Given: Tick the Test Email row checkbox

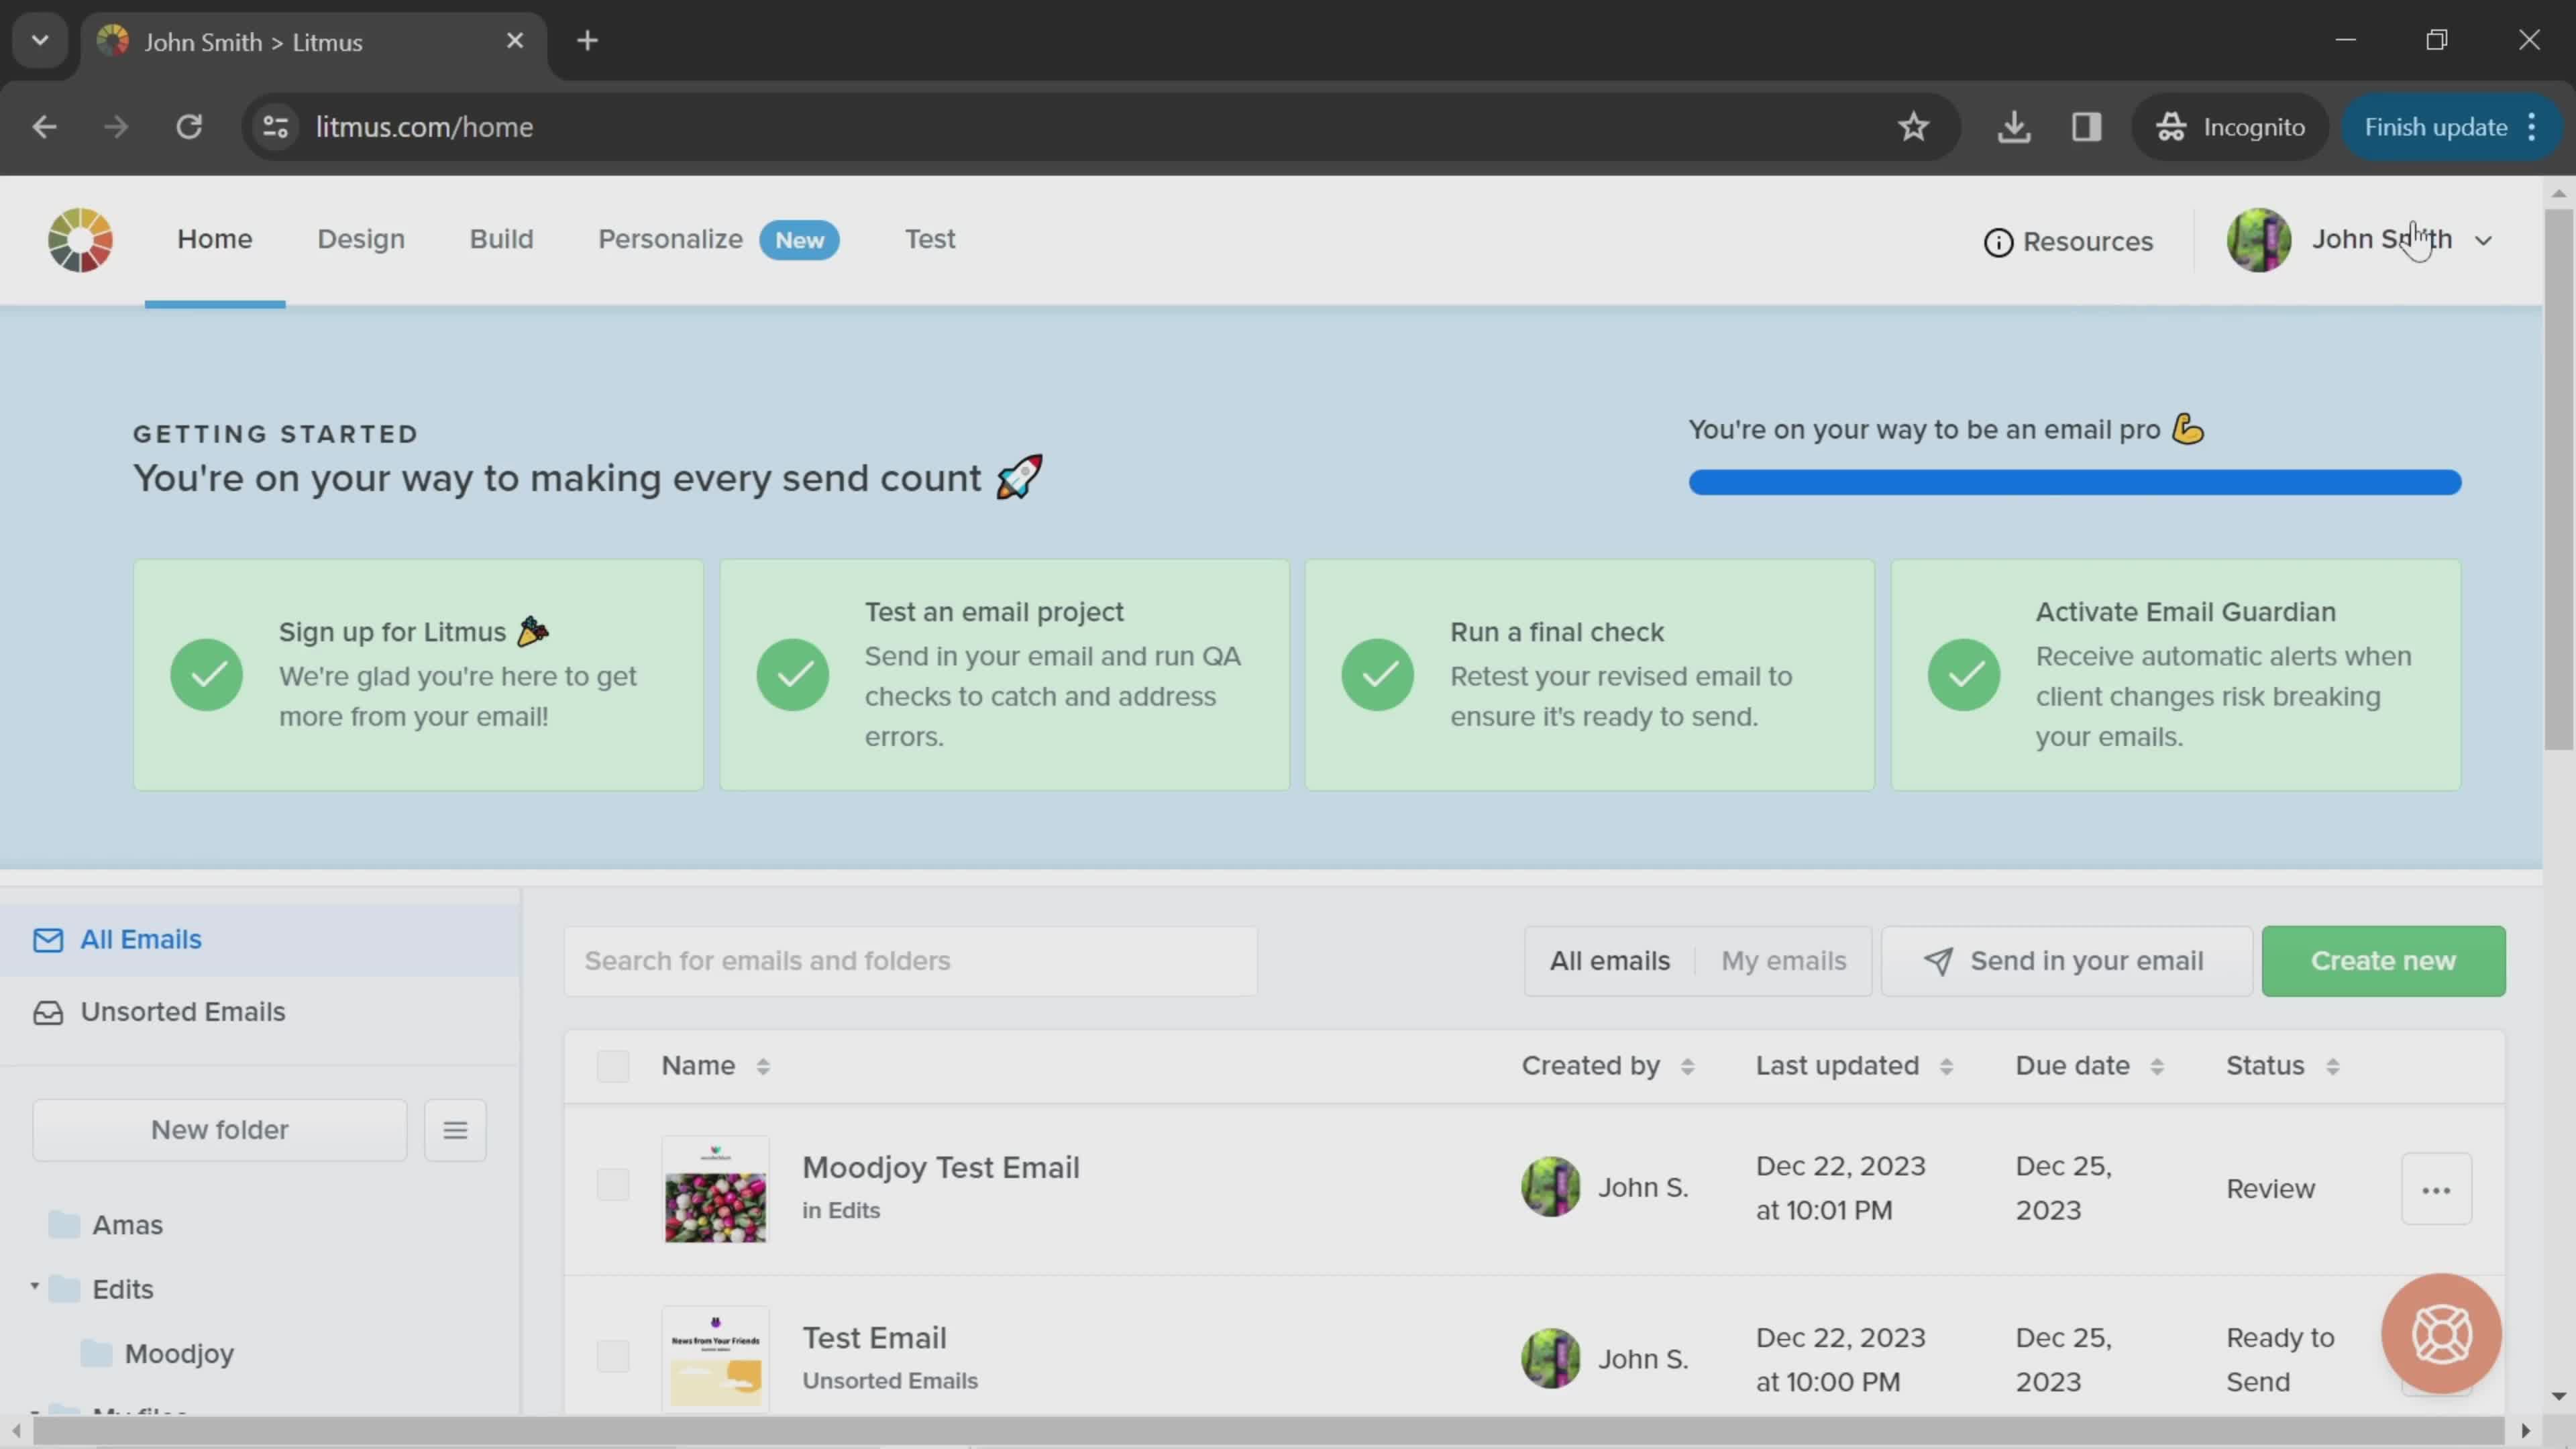Looking at the screenshot, I should (613, 1357).
